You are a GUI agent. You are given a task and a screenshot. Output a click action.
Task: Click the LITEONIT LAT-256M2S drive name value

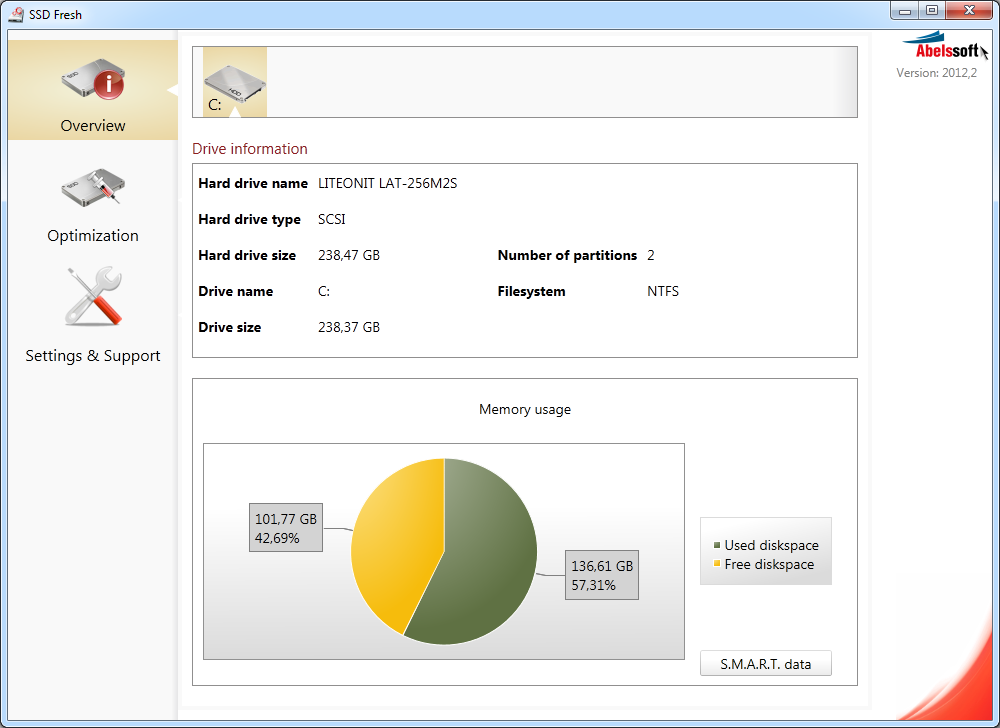tap(387, 184)
